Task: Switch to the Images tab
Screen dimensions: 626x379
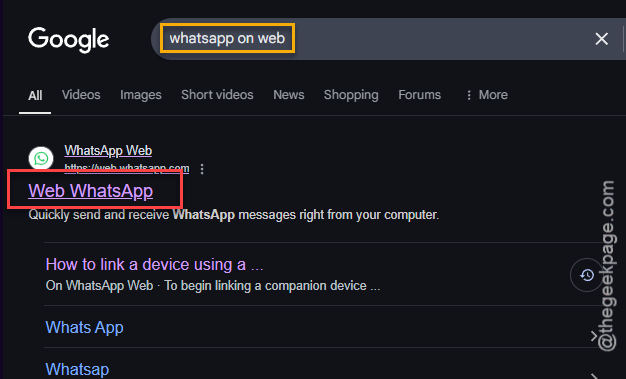Action: click(x=141, y=95)
